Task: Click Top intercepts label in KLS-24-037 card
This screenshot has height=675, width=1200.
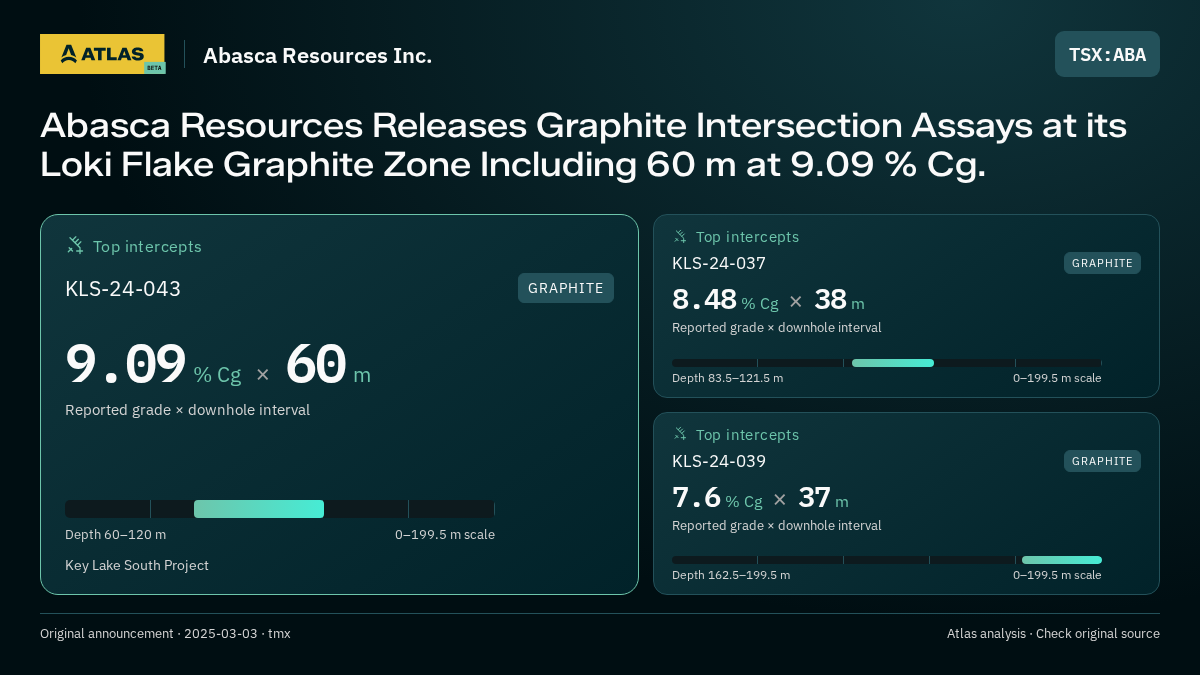Action: click(x=747, y=237)
